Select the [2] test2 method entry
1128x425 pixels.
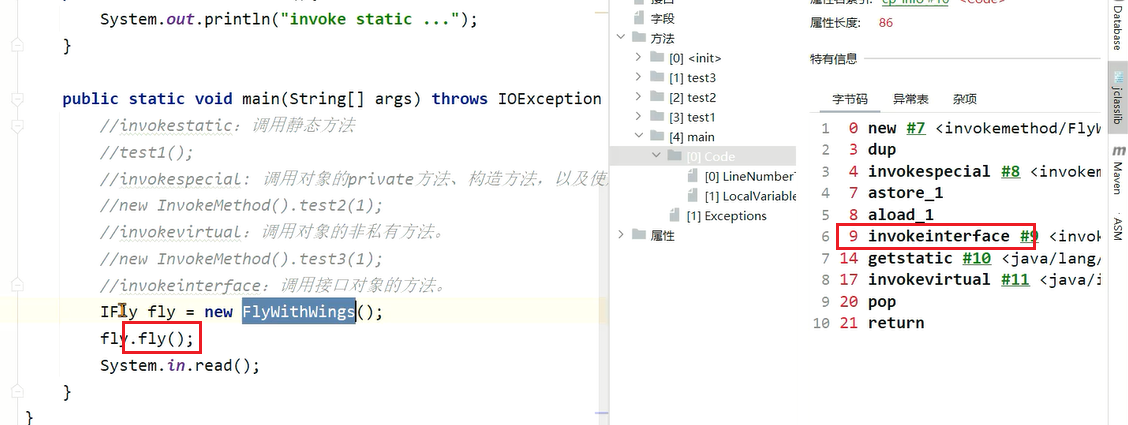(x=692, y=98)
